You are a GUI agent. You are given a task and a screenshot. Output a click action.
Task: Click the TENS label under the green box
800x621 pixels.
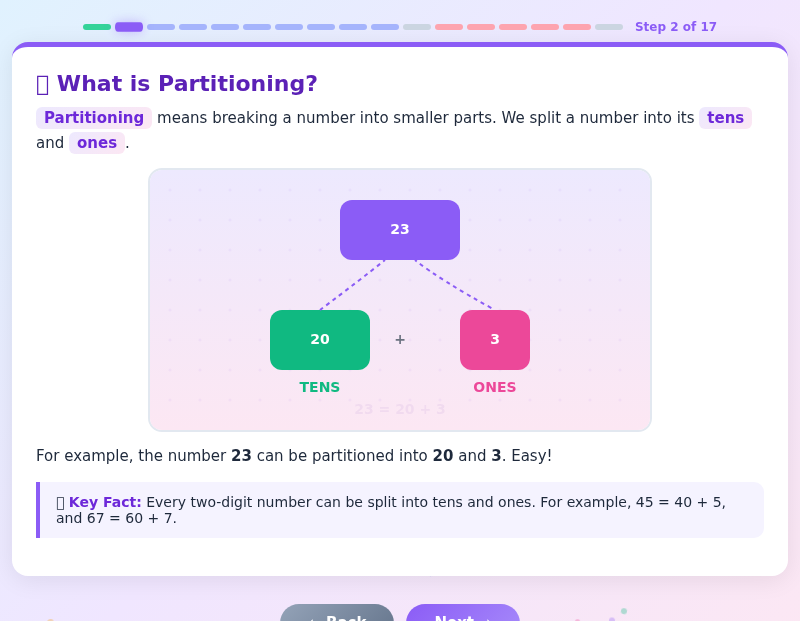319,387
